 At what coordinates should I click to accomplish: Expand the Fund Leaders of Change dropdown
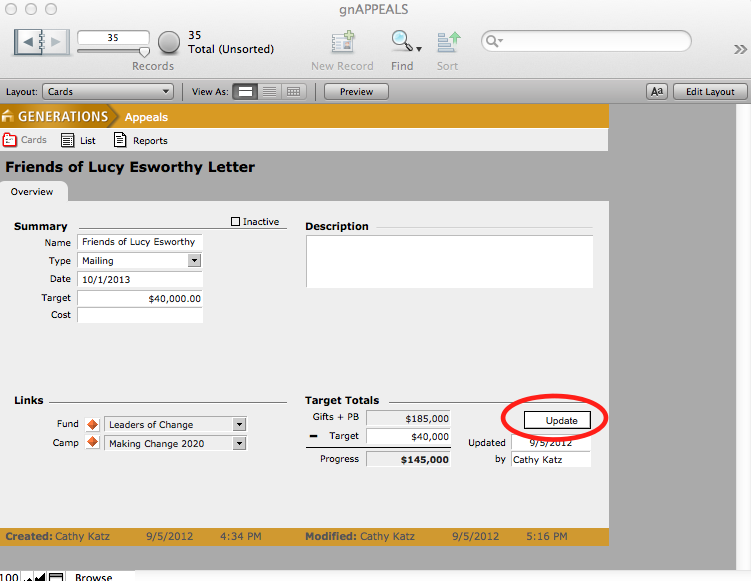coord(239,425)
